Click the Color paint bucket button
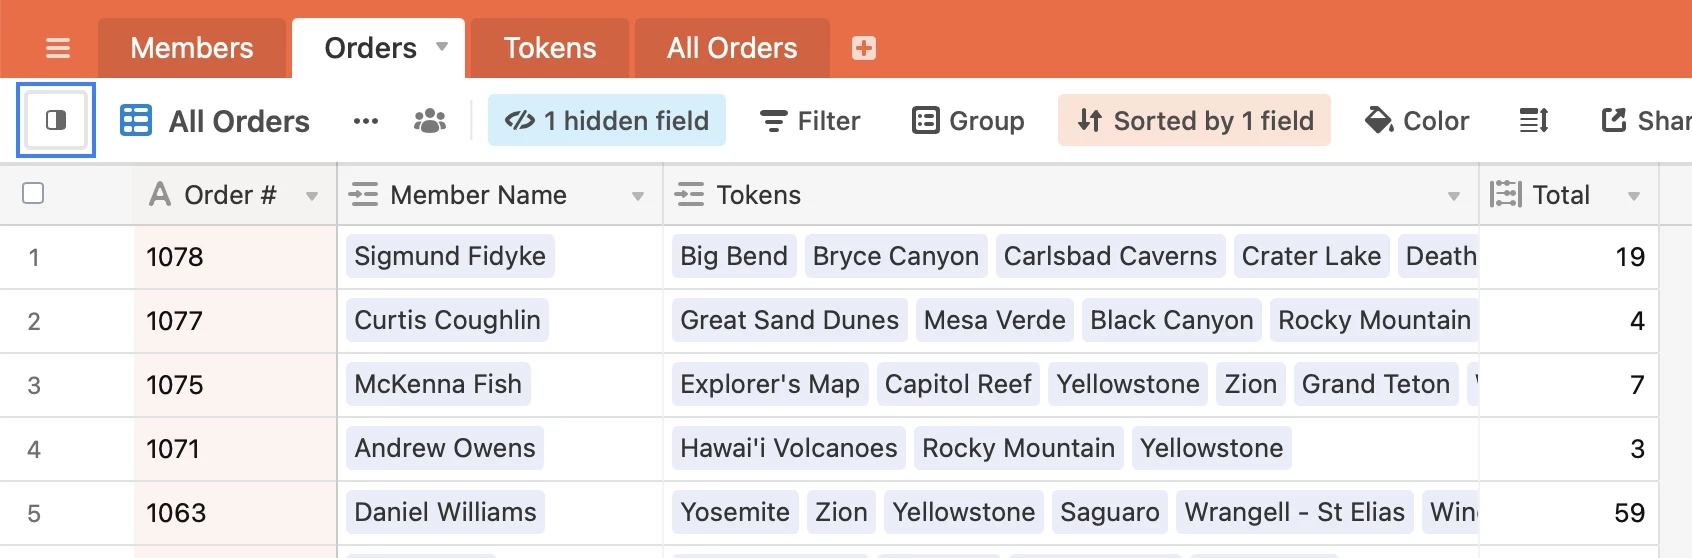Screen dimensions: 1692x558 (x=1417, y=121)
